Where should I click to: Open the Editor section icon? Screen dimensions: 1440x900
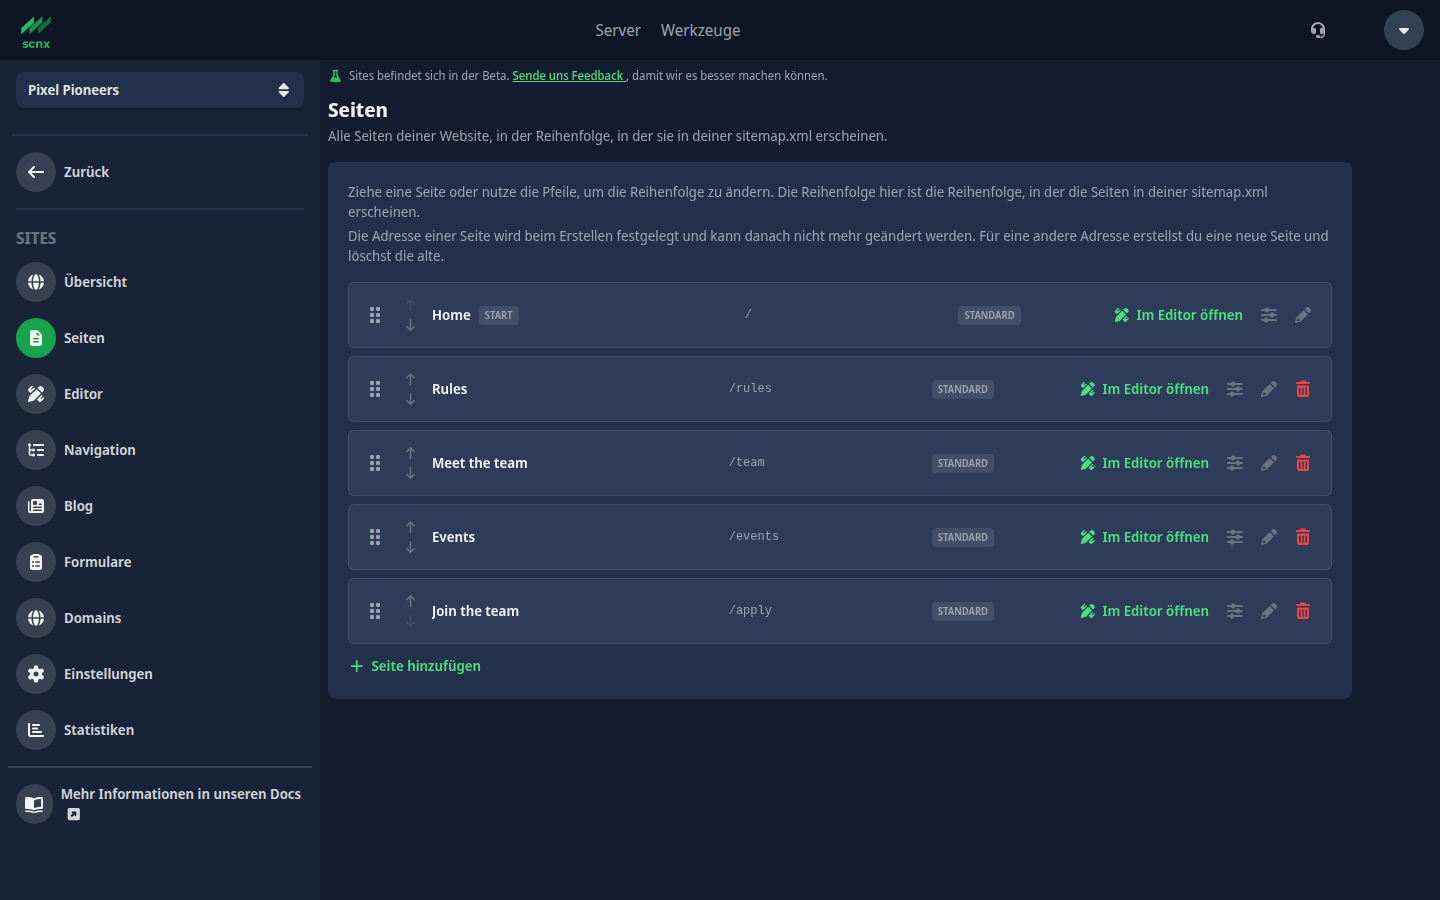point(36,394)
